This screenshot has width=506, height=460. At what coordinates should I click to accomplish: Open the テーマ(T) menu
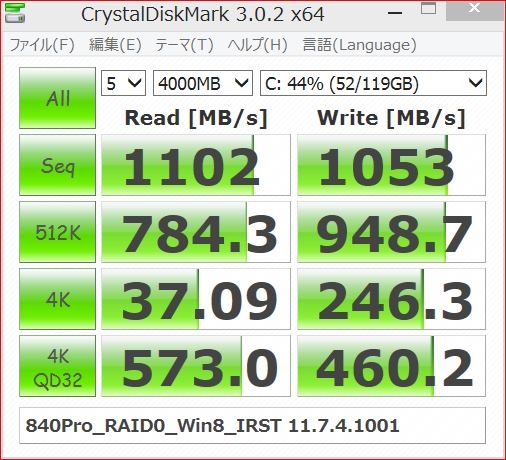184,45
